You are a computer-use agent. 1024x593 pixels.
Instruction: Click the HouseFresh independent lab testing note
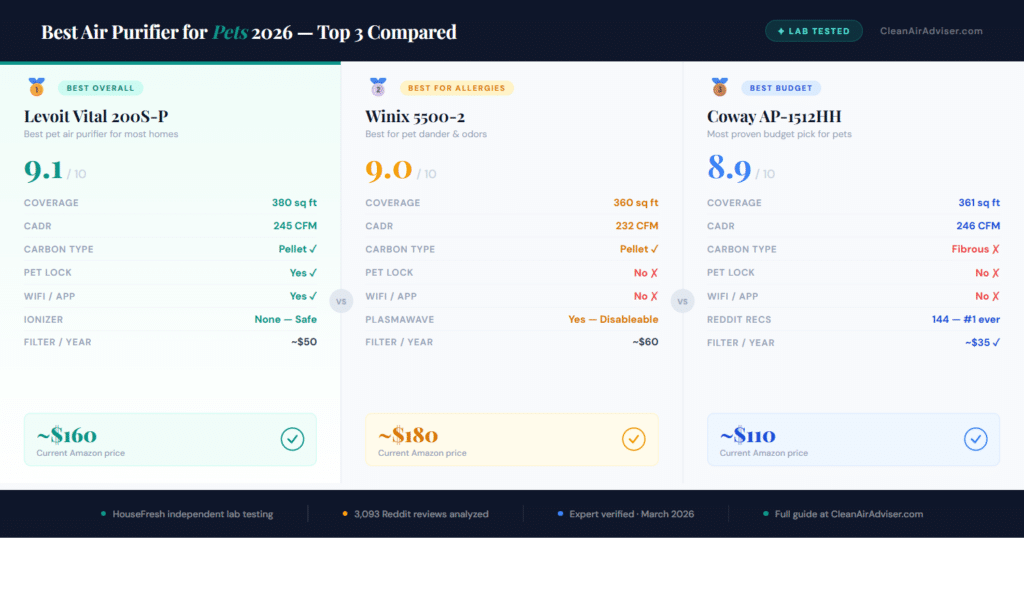(187, 514)
